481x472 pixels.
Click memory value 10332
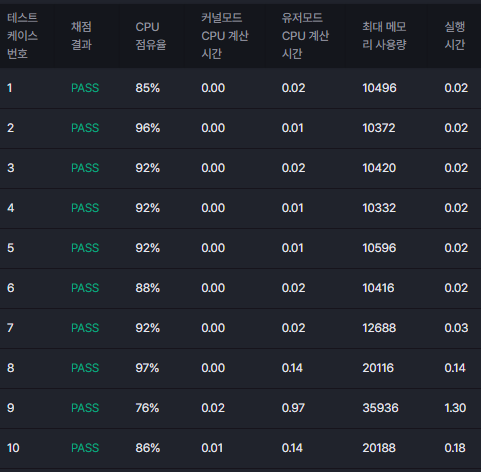pyautogui.click(x=379, y=208)
